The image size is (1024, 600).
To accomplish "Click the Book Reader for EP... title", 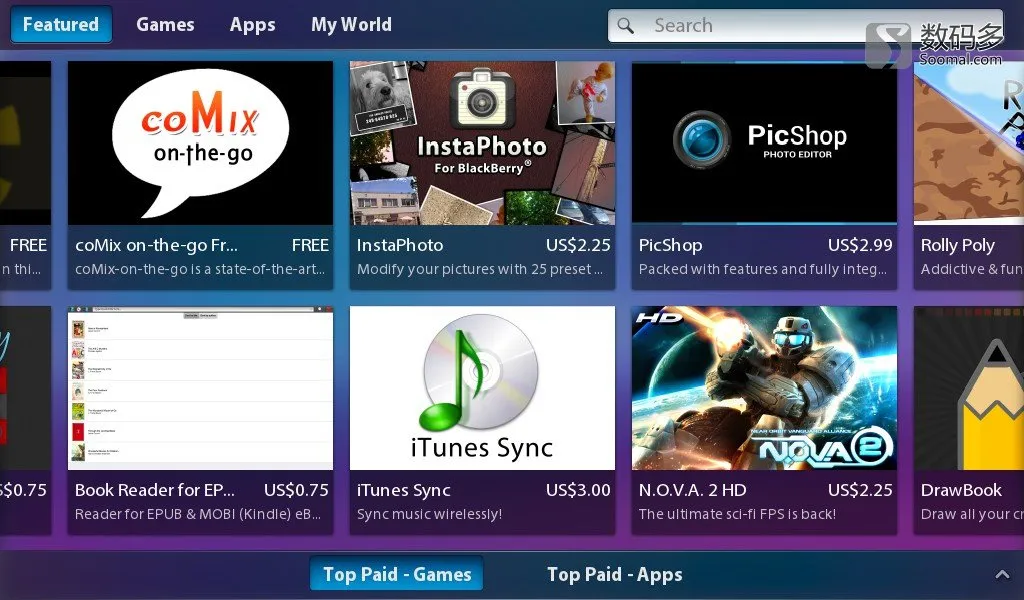I will pyautogui.click(x=155, y=490).
